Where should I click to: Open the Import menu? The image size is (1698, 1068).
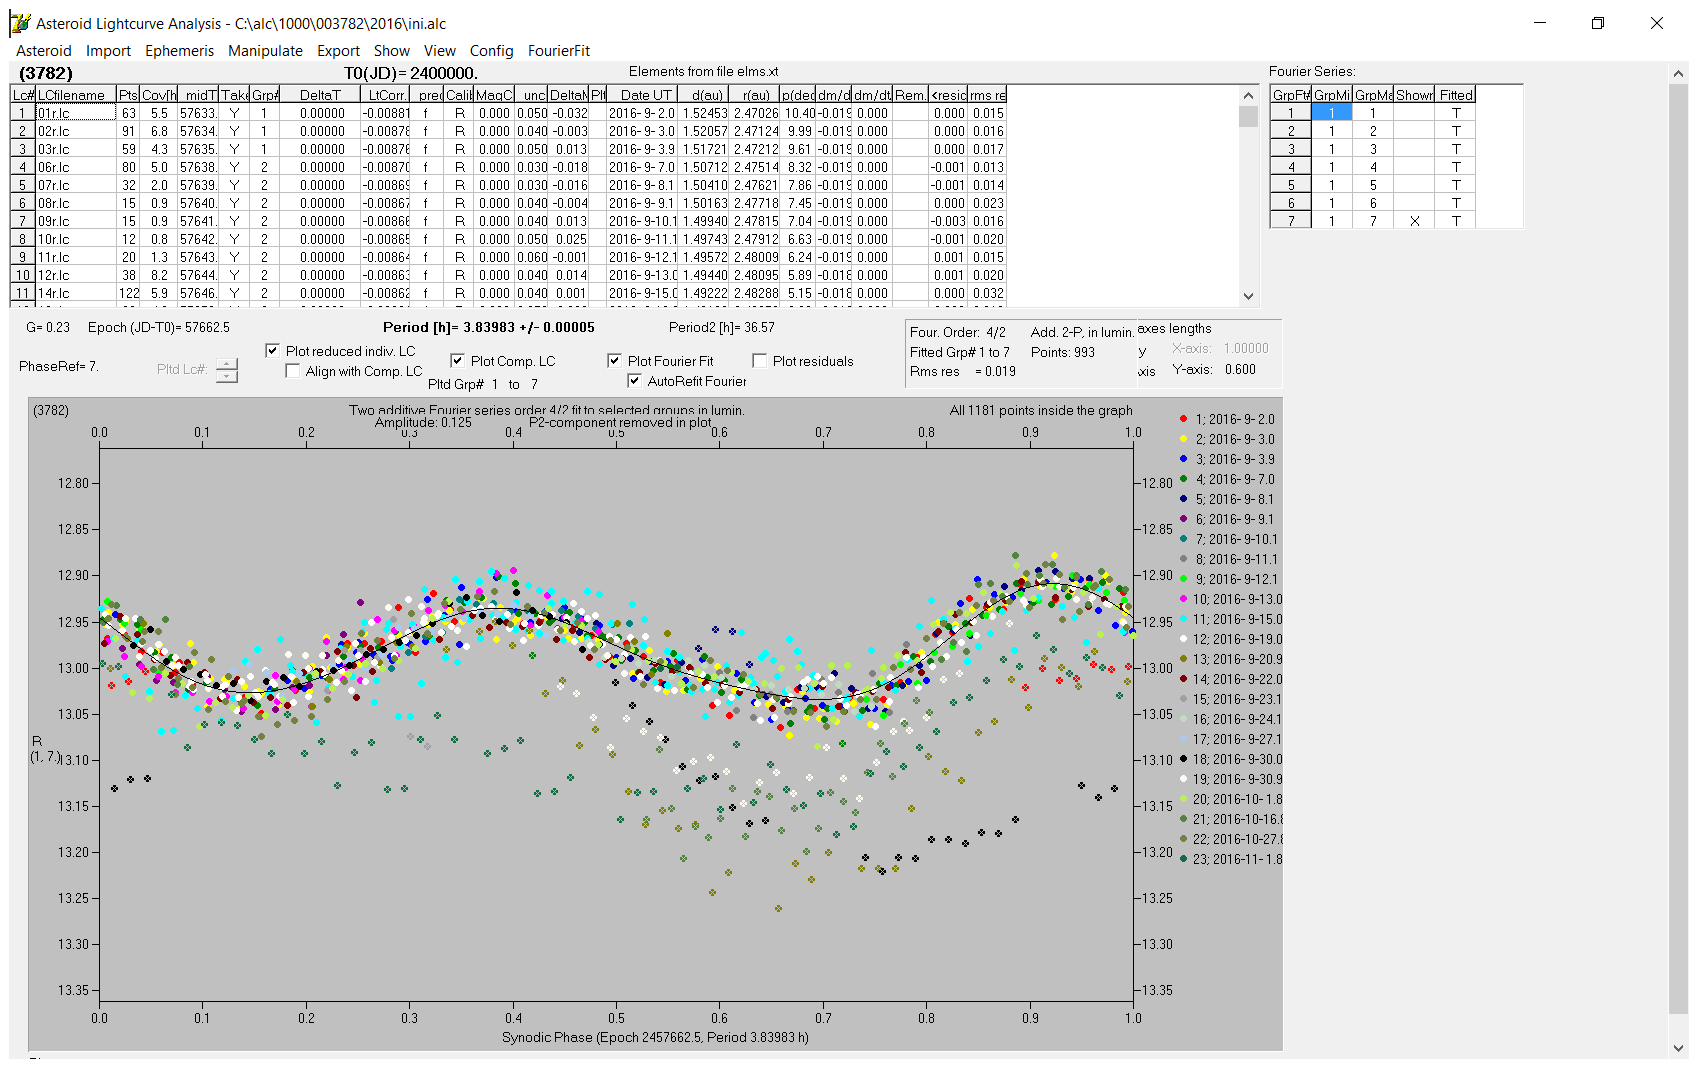click(x=108, y=51)
